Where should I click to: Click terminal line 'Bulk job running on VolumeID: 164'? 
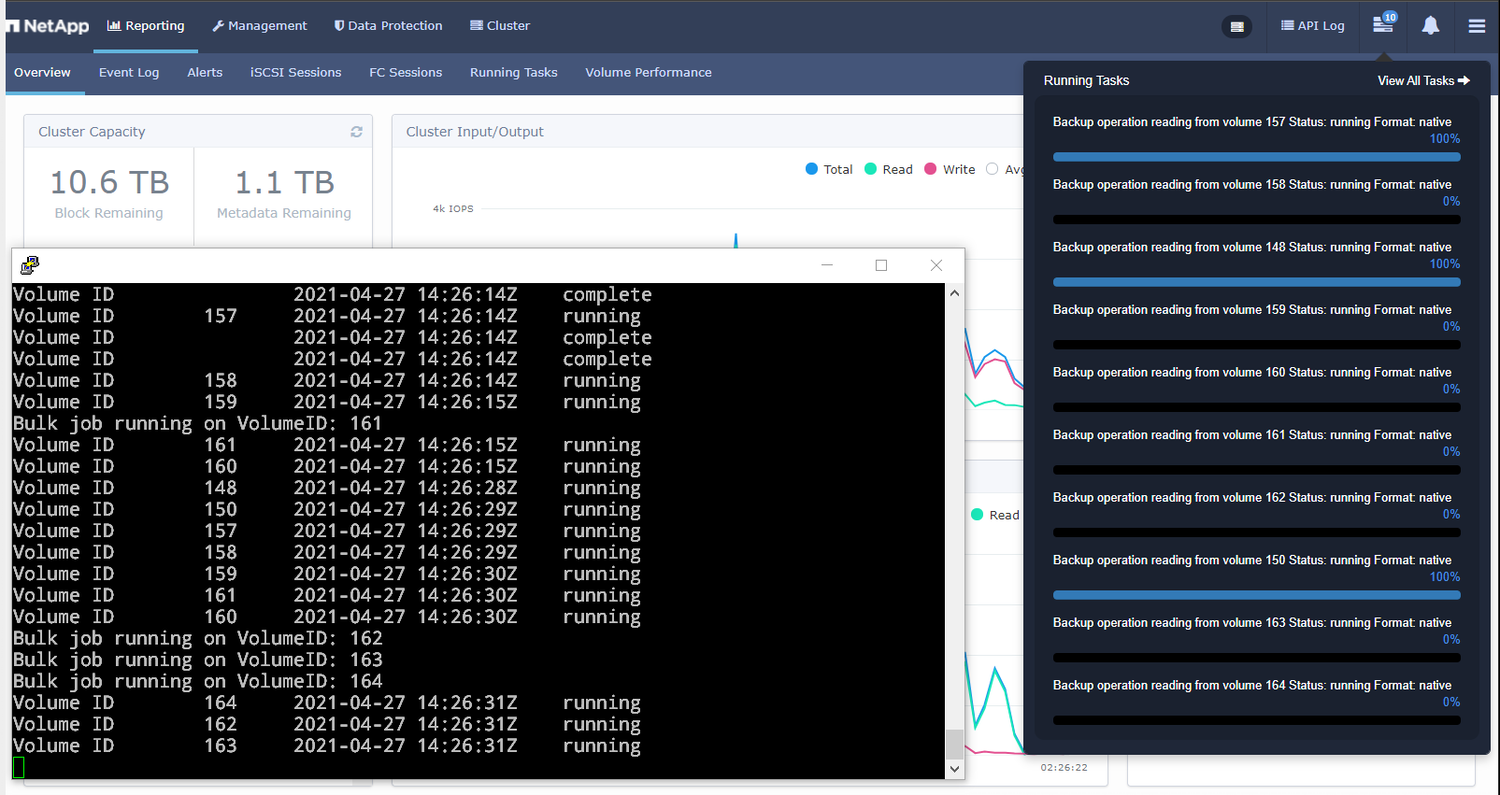tap(198, 681)
